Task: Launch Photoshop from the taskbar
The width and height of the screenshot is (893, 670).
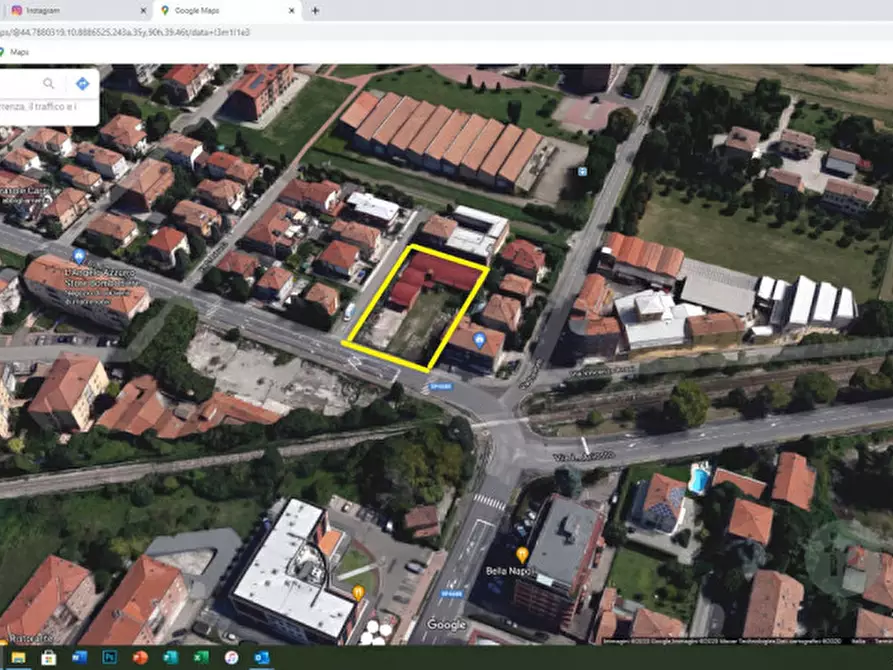Action: (x=110, y=657)
